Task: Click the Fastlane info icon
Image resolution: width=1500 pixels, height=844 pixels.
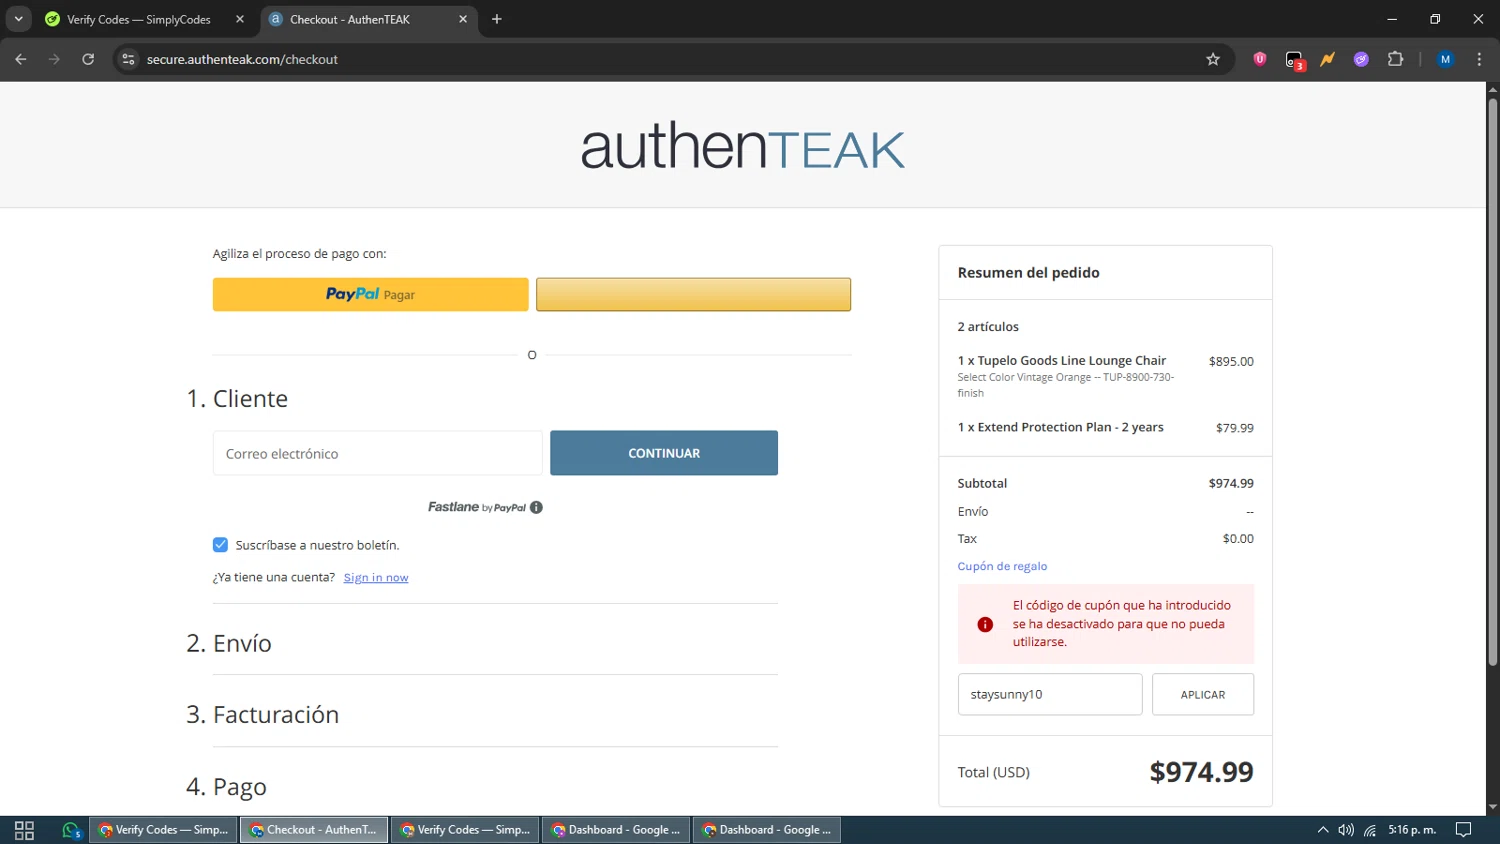Action: pyautogui.click(x=536, y=507)
